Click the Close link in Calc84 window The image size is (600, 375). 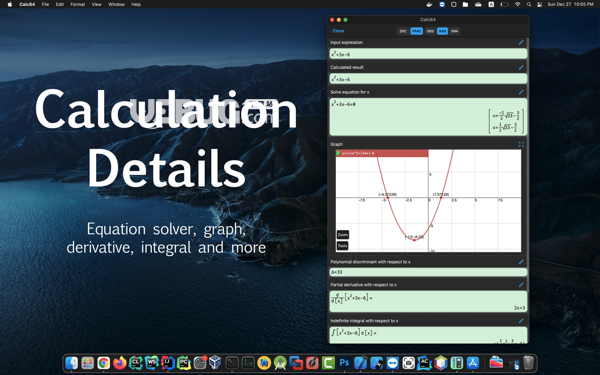338,31
